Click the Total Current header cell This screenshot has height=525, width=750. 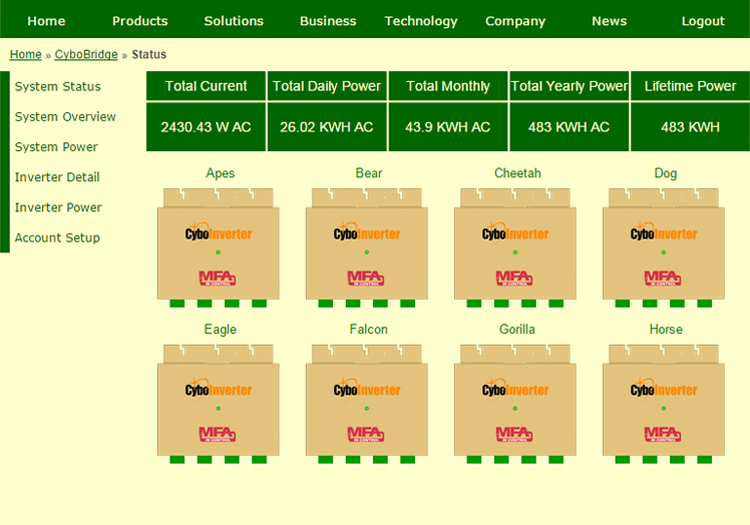[206, 86]
